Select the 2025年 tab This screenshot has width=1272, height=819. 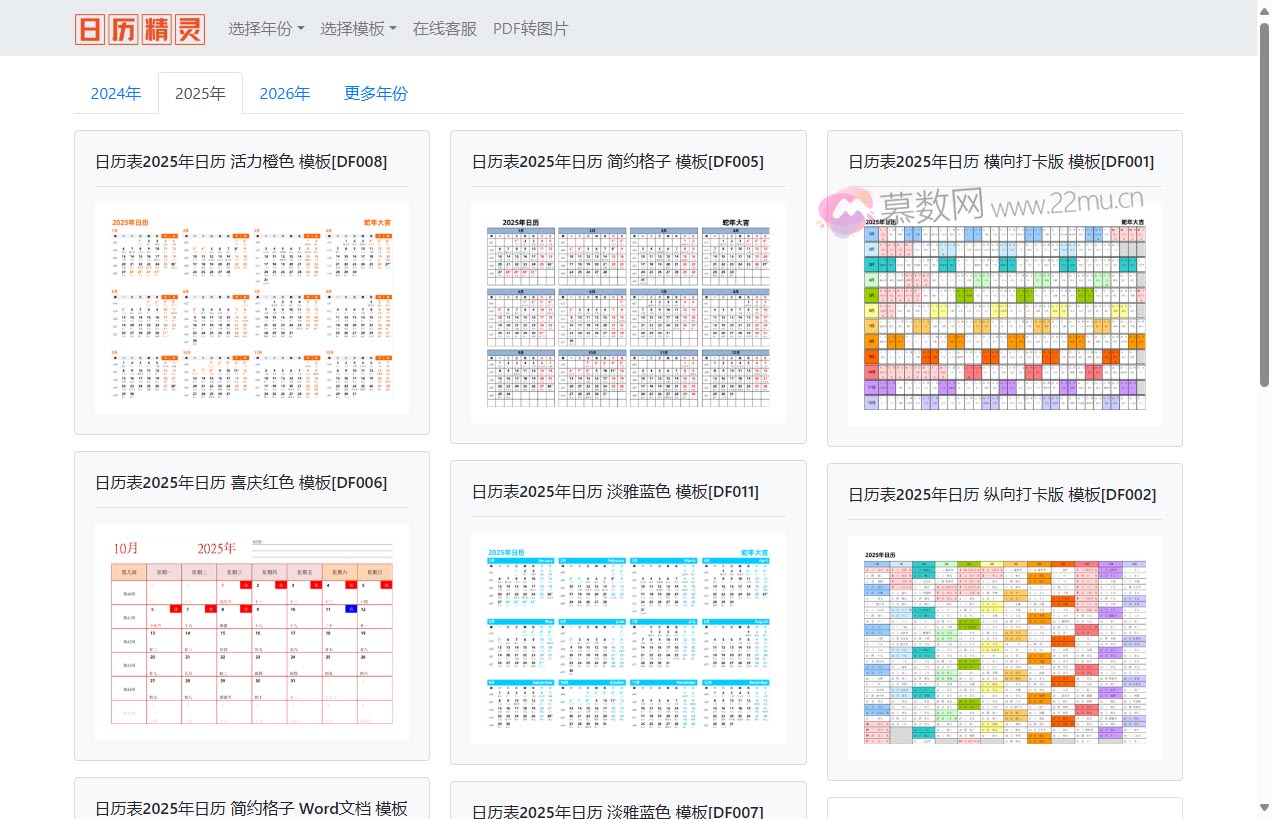point(200,94)
